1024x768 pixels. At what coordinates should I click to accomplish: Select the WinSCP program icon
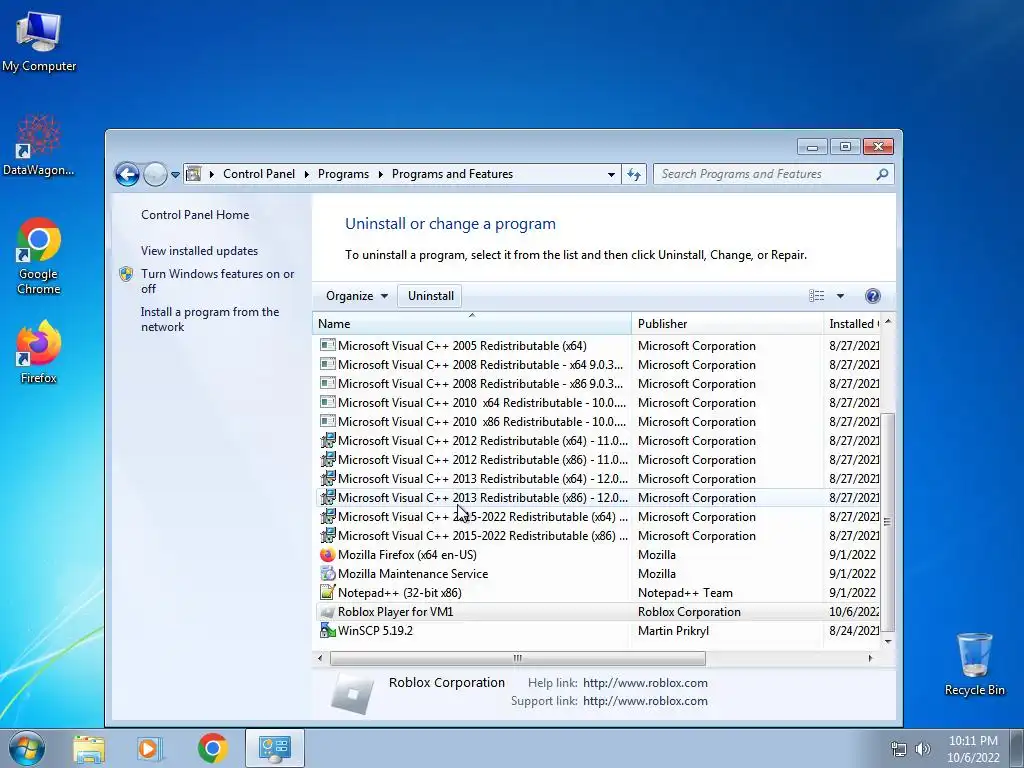click(327, 630)
